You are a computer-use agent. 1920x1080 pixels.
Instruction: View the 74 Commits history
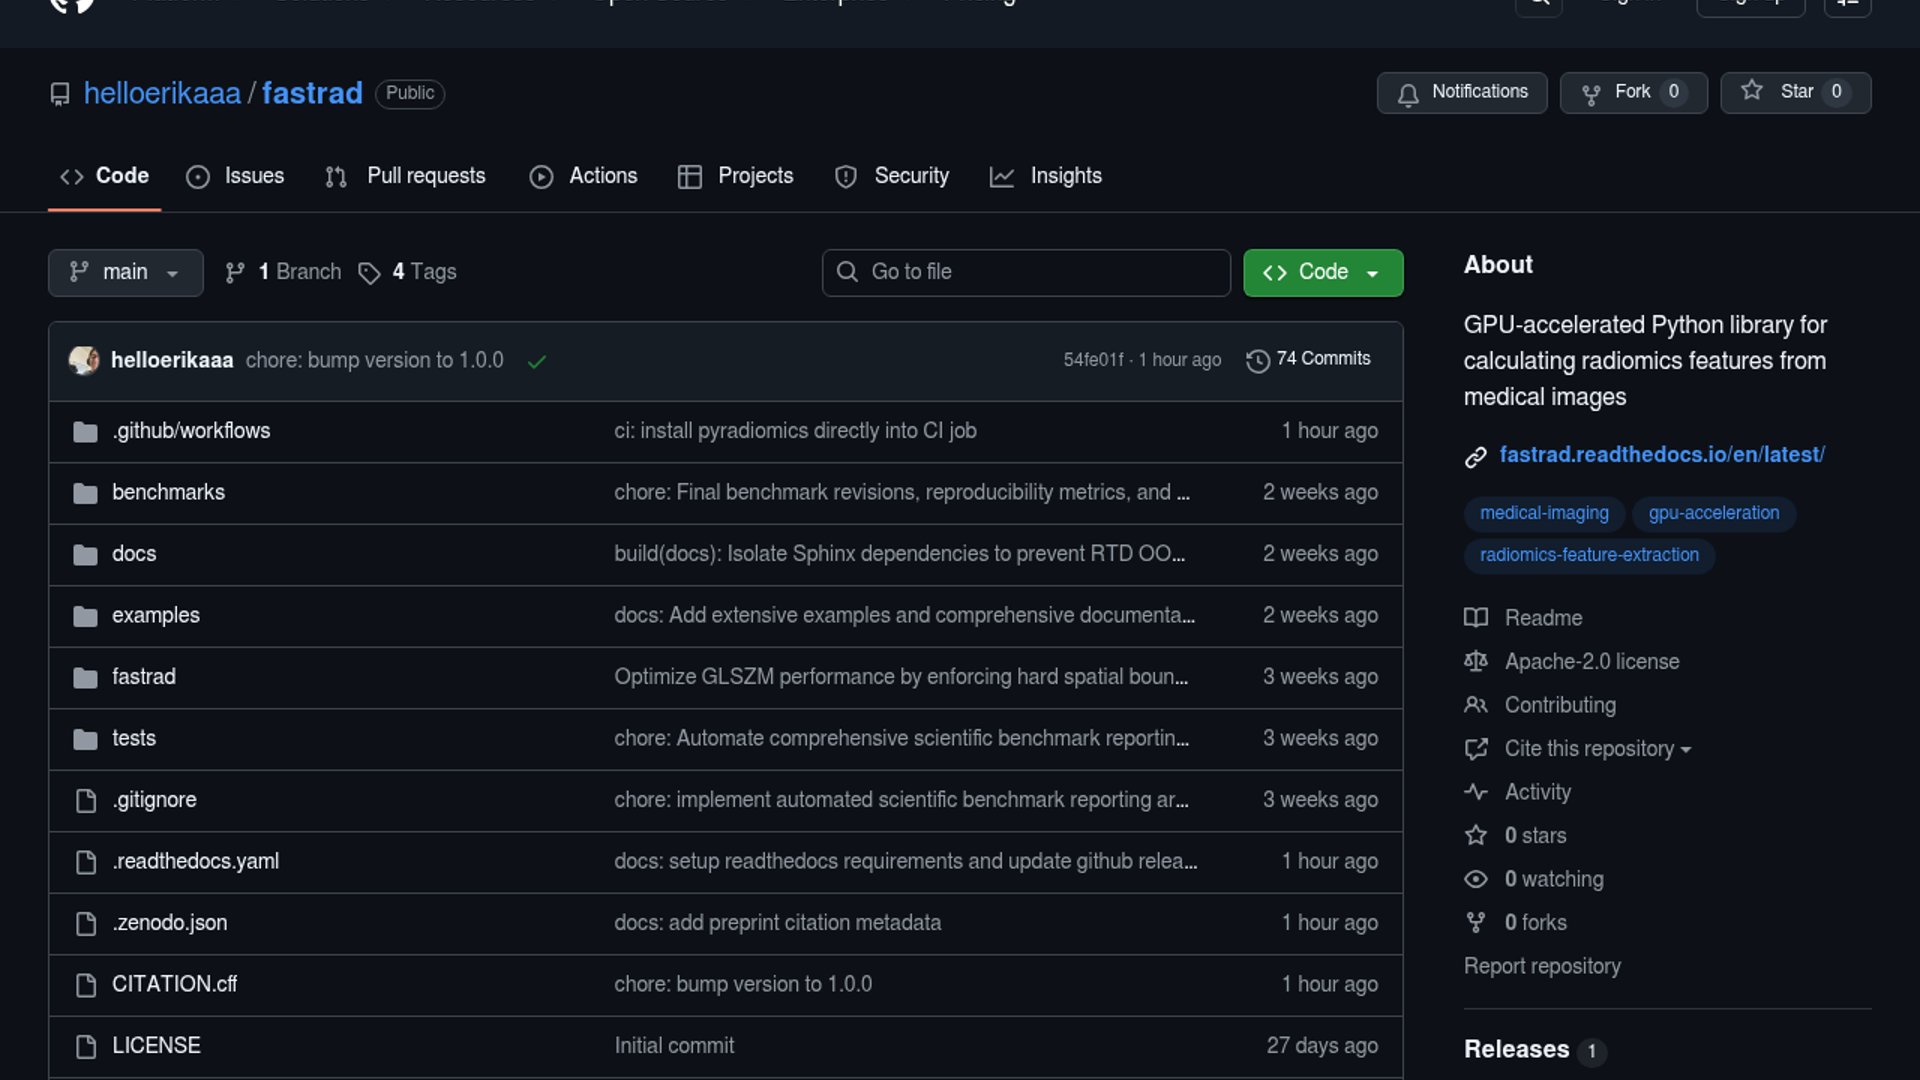(1308, 359)
